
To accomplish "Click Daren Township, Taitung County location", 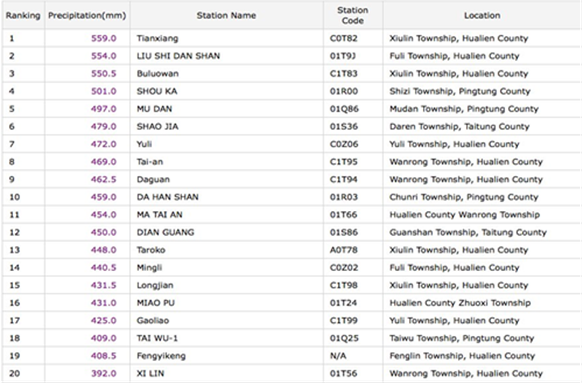I will (x=460, y=126).
